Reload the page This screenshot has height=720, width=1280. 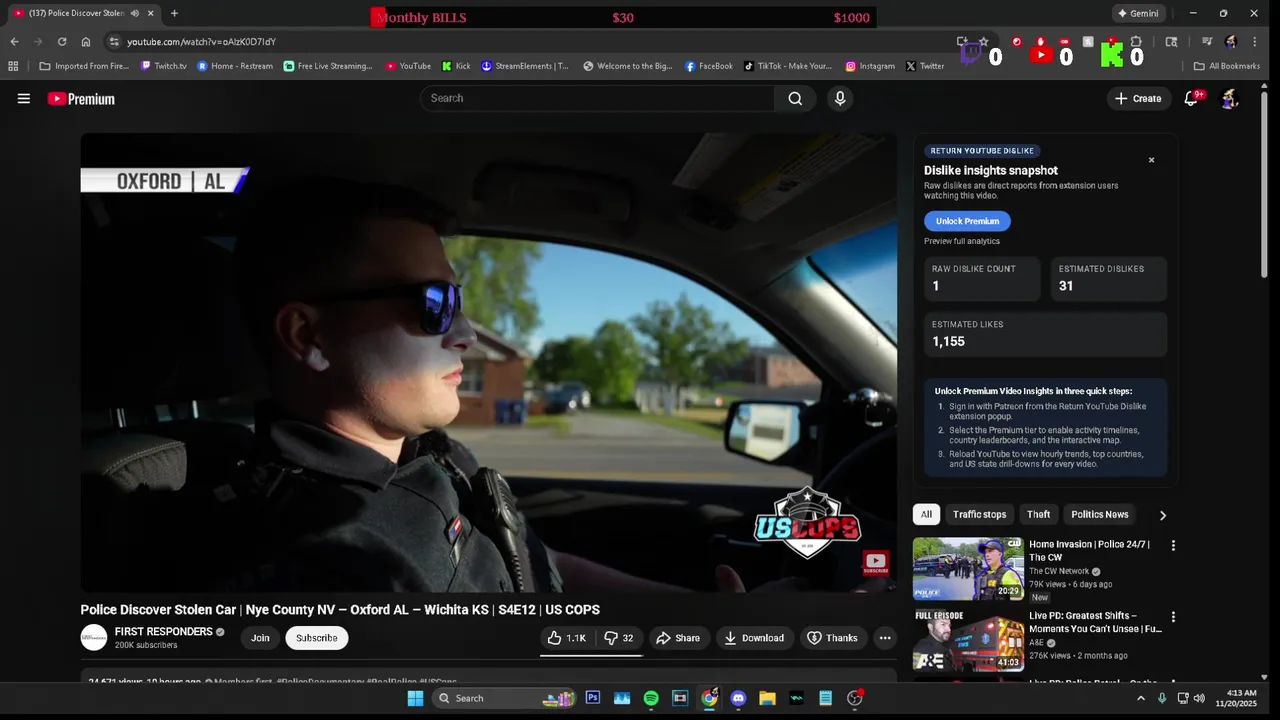point(62,42)
